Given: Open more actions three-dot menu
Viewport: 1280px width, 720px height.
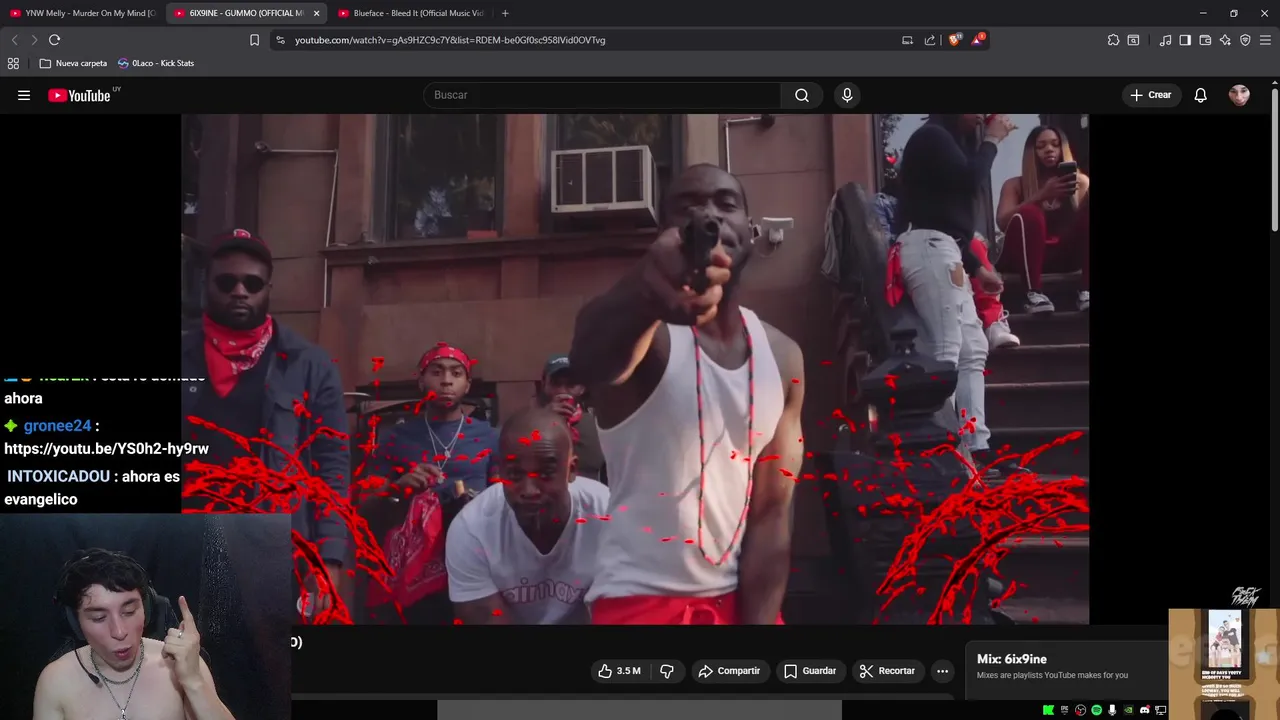Looking at the screenshot, I should click(942, 671).
